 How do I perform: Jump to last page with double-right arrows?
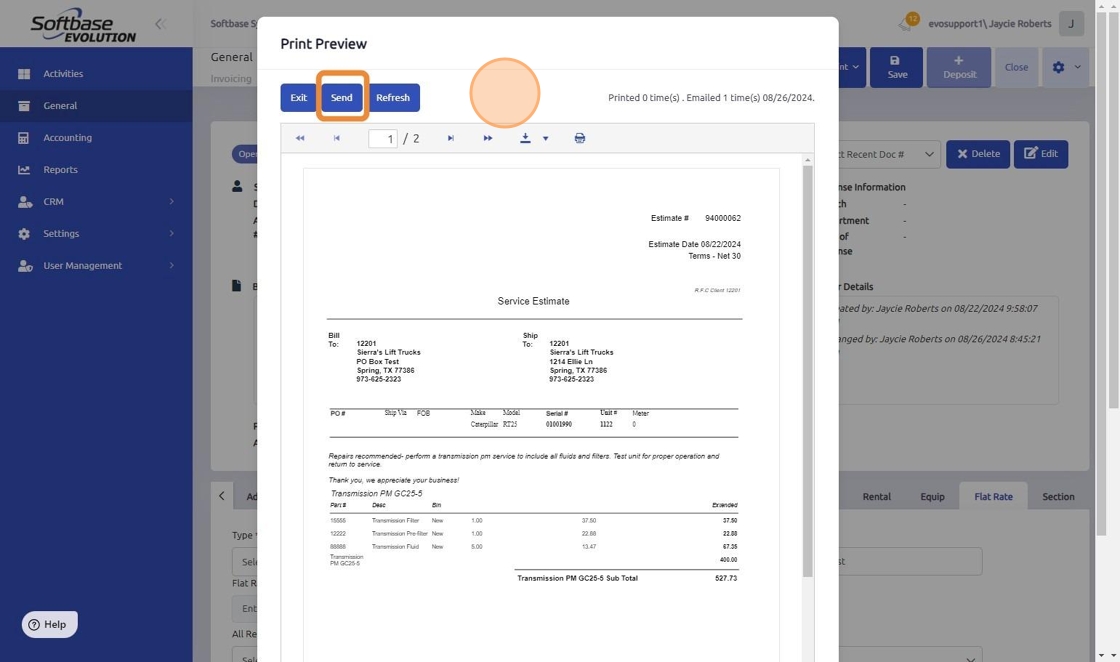click(x=488, y=138)
